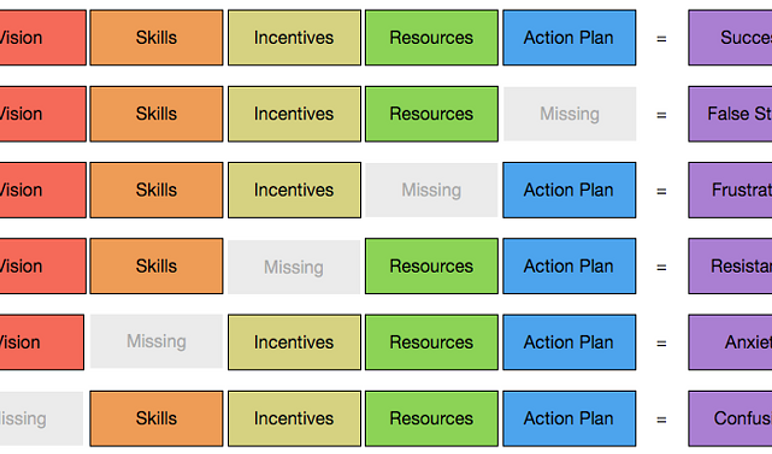
Task: Click the Action Plan box in the top row
Action: tap(569, 37)
